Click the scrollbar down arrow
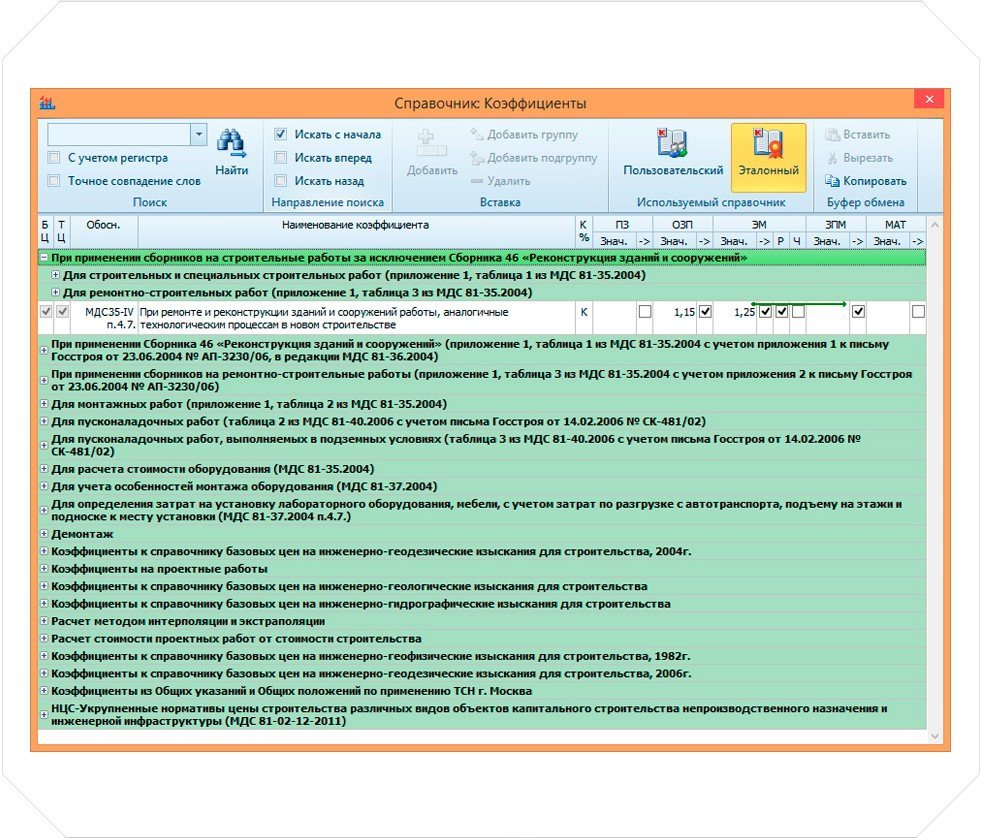Viewport: 982px width, 838px height. pyautogui.click(x=934, y=737)
